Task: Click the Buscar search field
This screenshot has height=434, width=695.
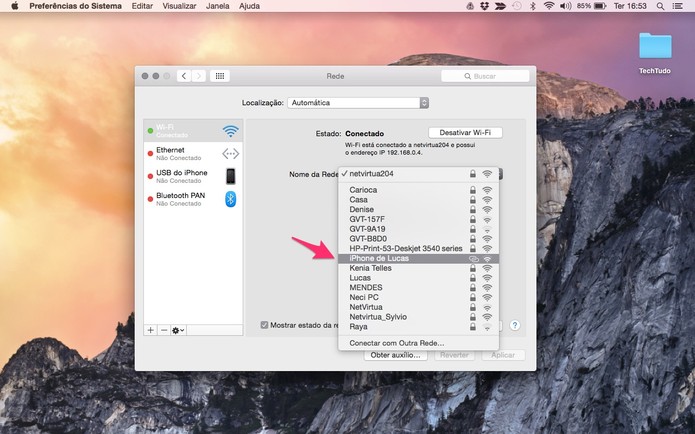Action: pos(485,76)
